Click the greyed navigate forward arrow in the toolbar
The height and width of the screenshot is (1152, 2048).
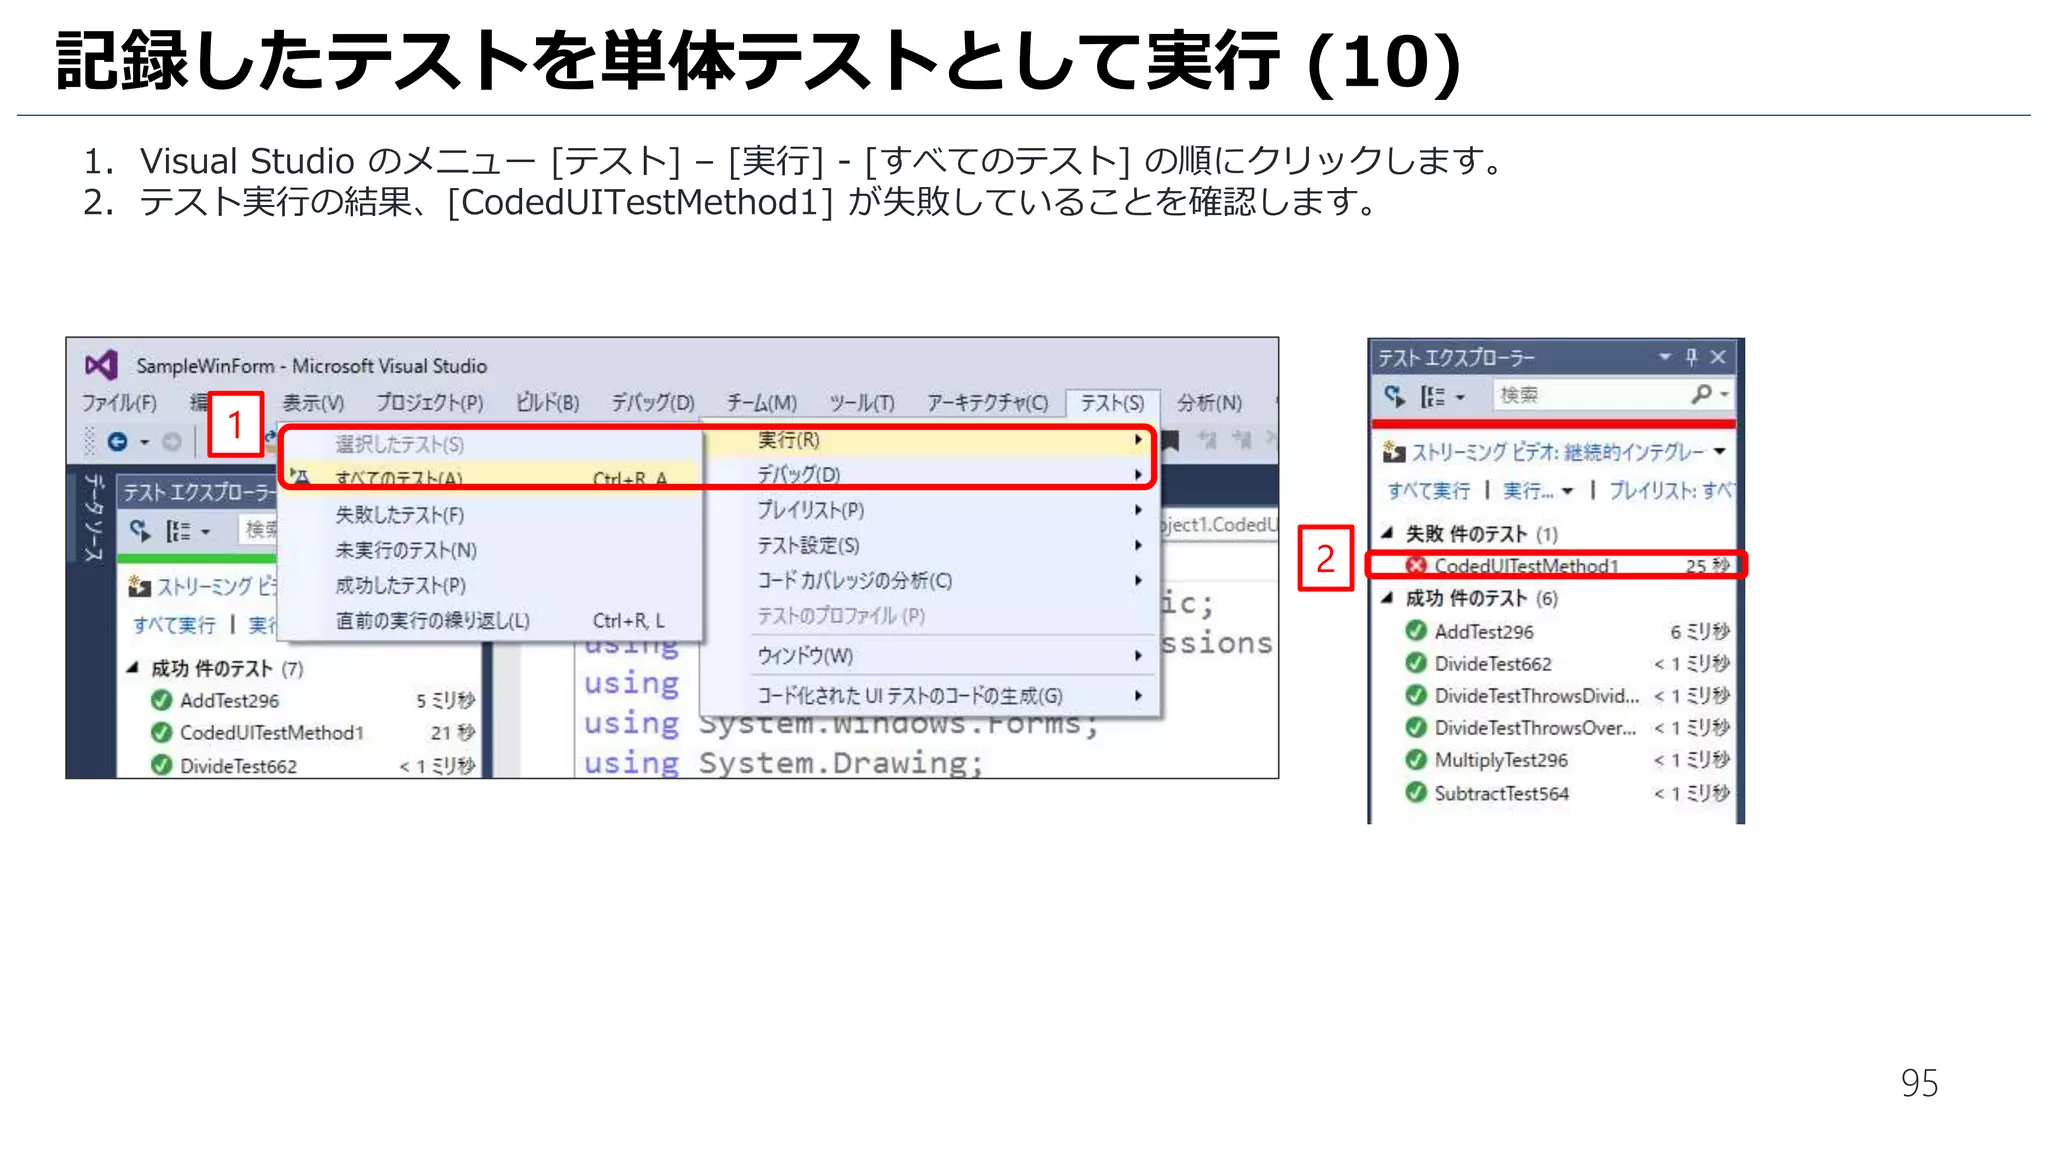(x=172, y=441)
